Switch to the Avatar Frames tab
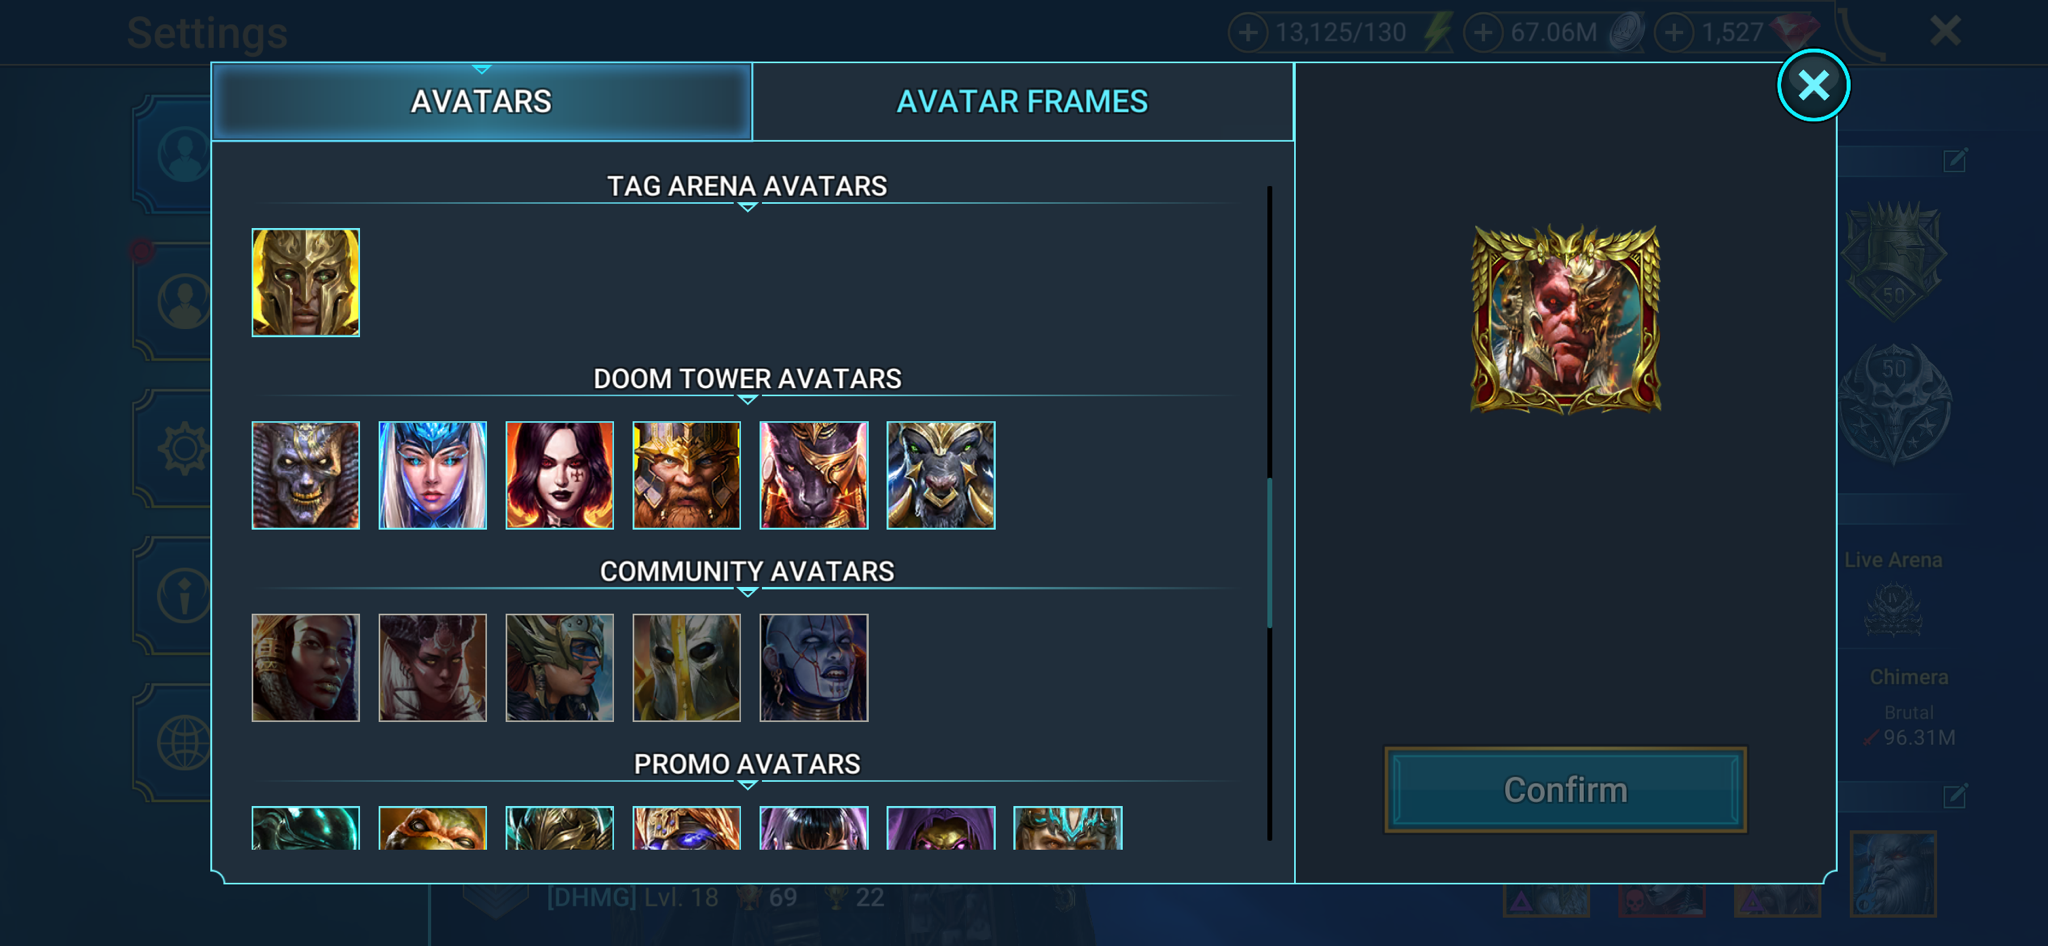 (x=1022, y=102)
